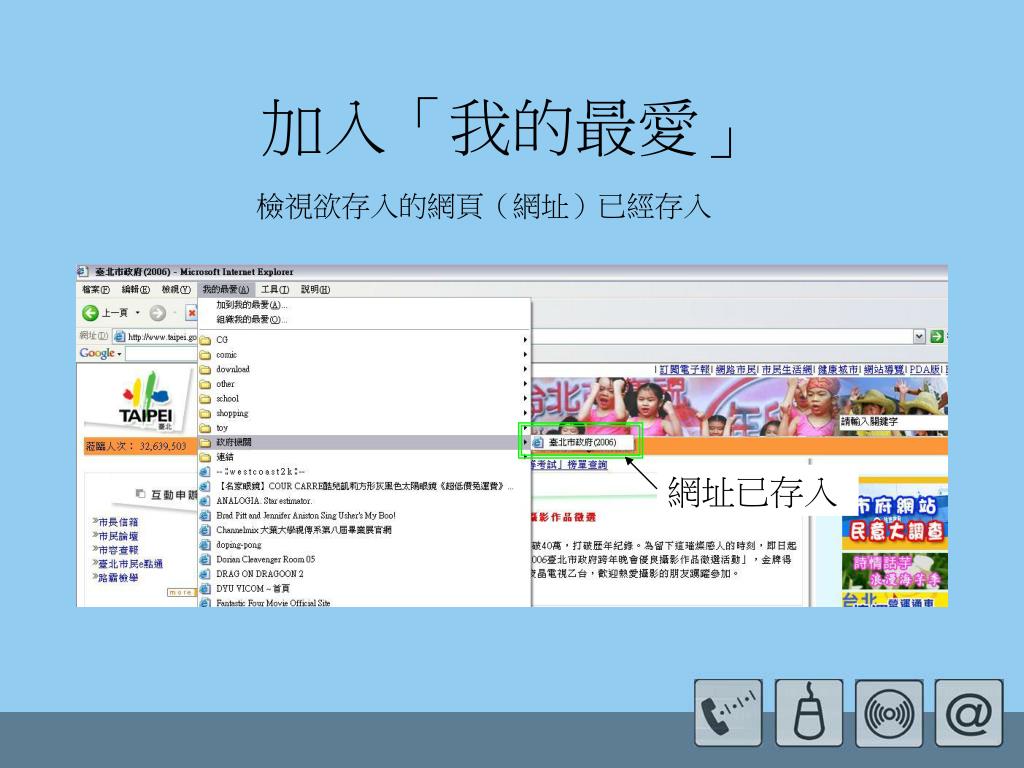
Task: Click the page icon beside 臺北市政府(2006) submenu entry
Action: pyautogui.click(x=537, y=442)
